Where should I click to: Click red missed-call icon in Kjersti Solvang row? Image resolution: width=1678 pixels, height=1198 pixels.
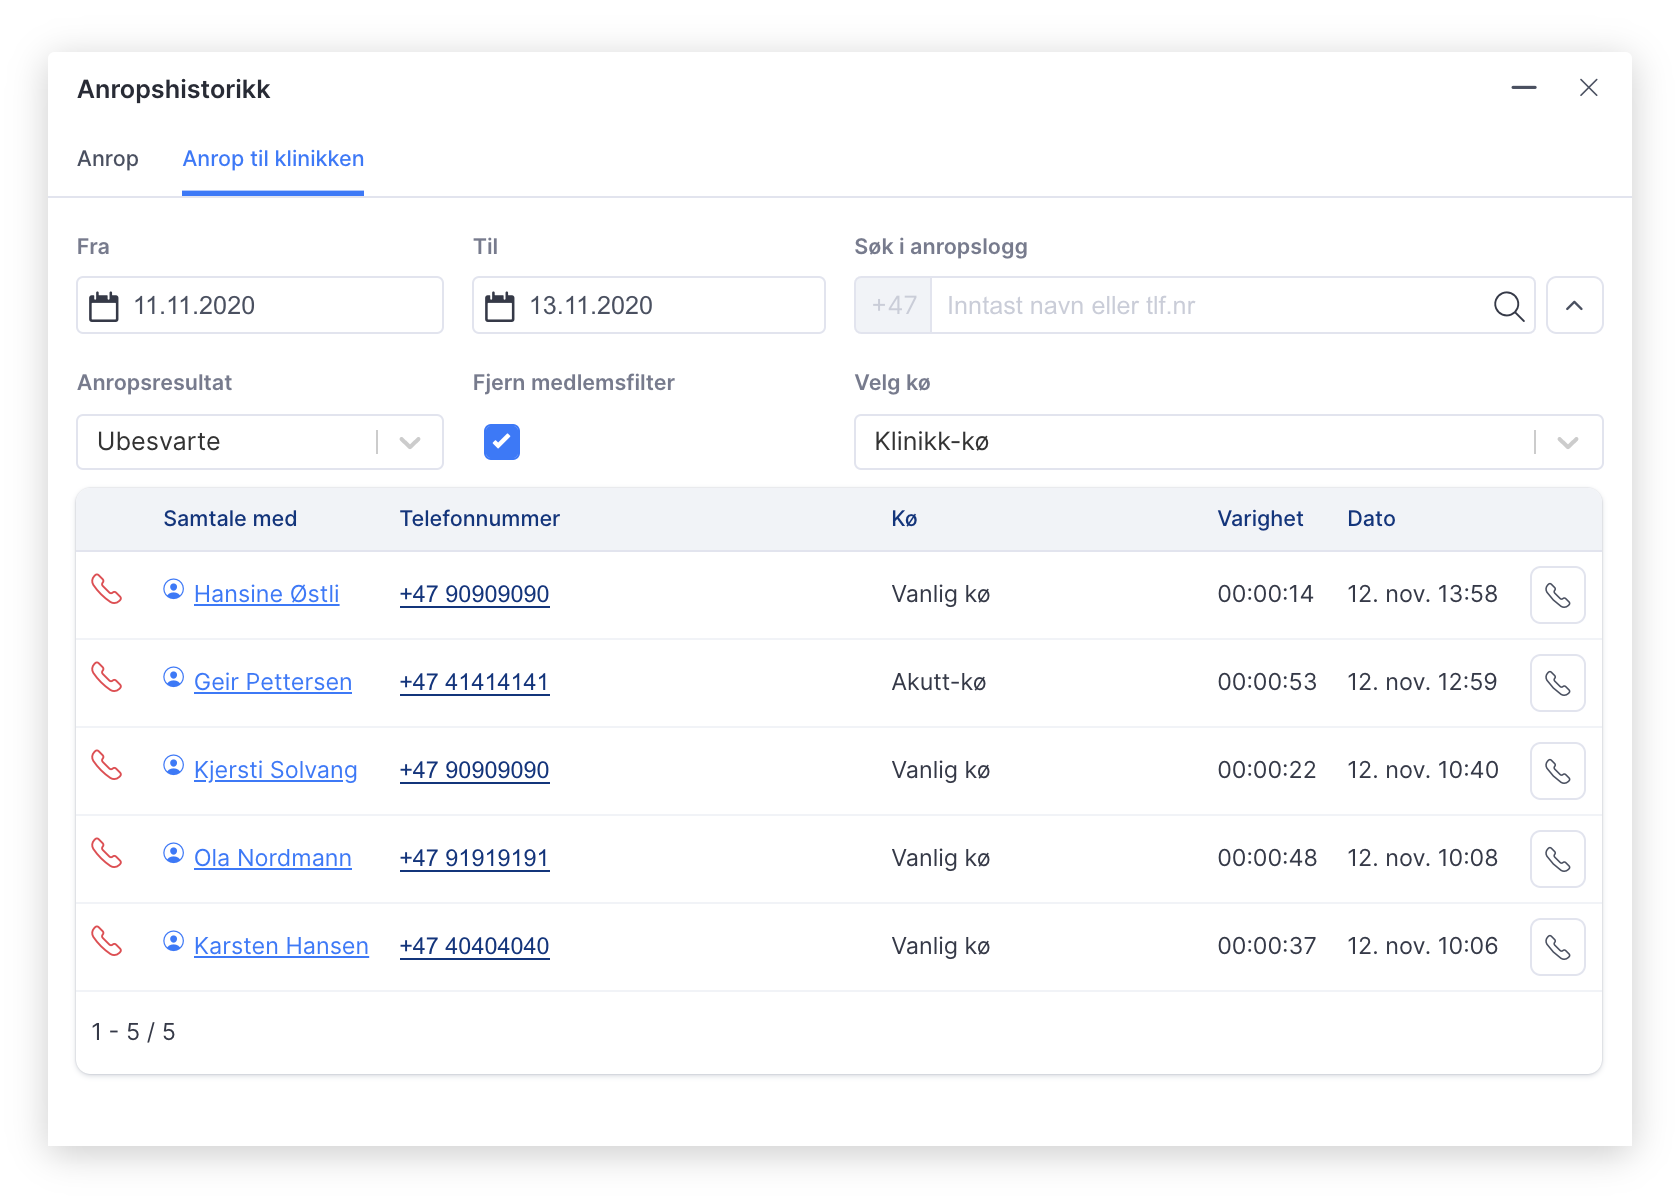[107, 765]
